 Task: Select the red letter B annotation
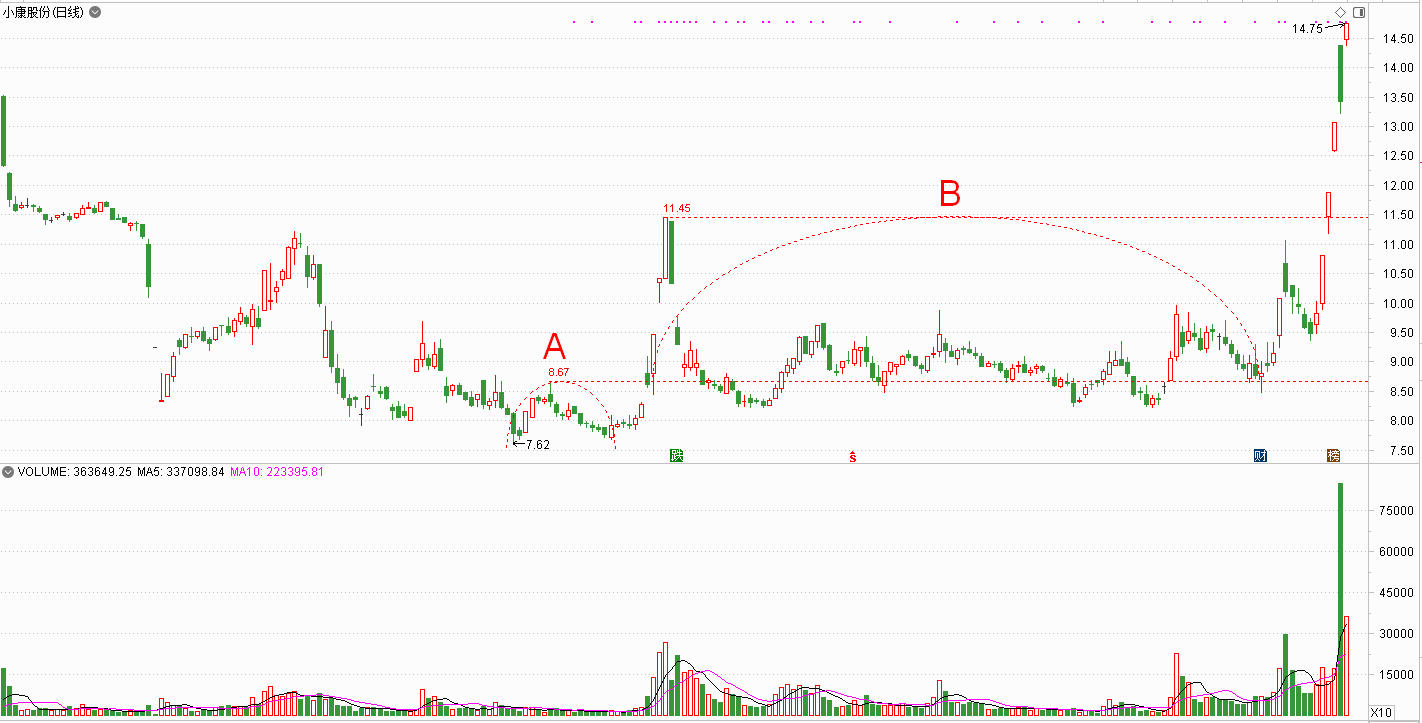coord(949,192)
